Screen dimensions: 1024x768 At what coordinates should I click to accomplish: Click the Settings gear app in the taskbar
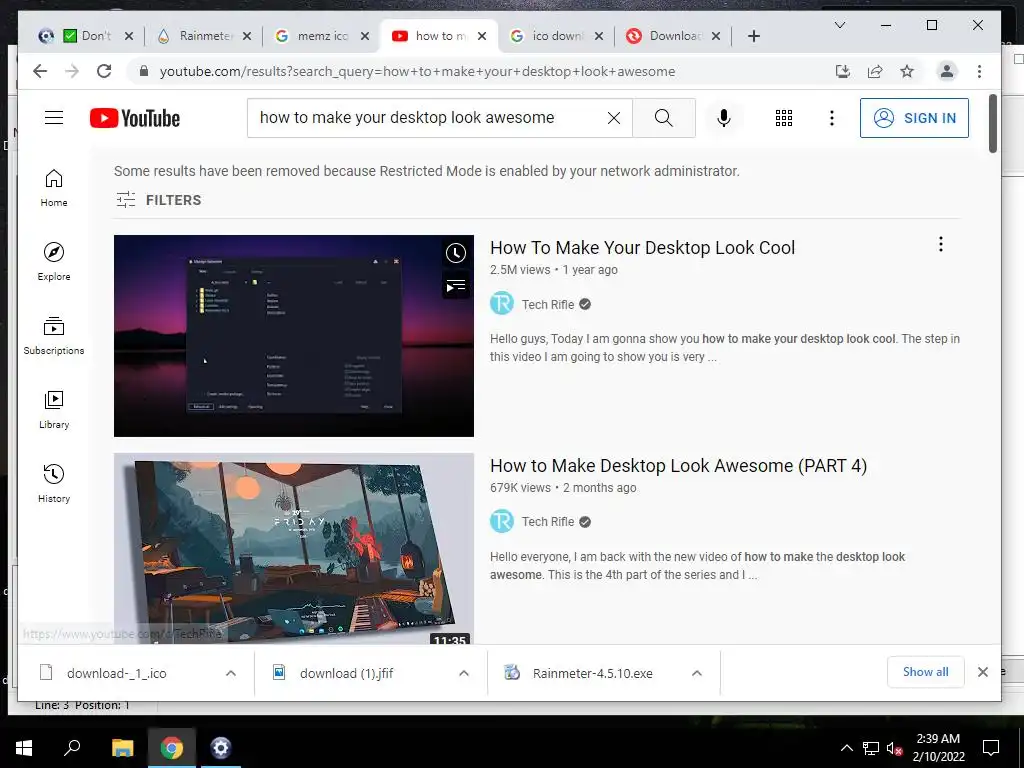[221, 748]
